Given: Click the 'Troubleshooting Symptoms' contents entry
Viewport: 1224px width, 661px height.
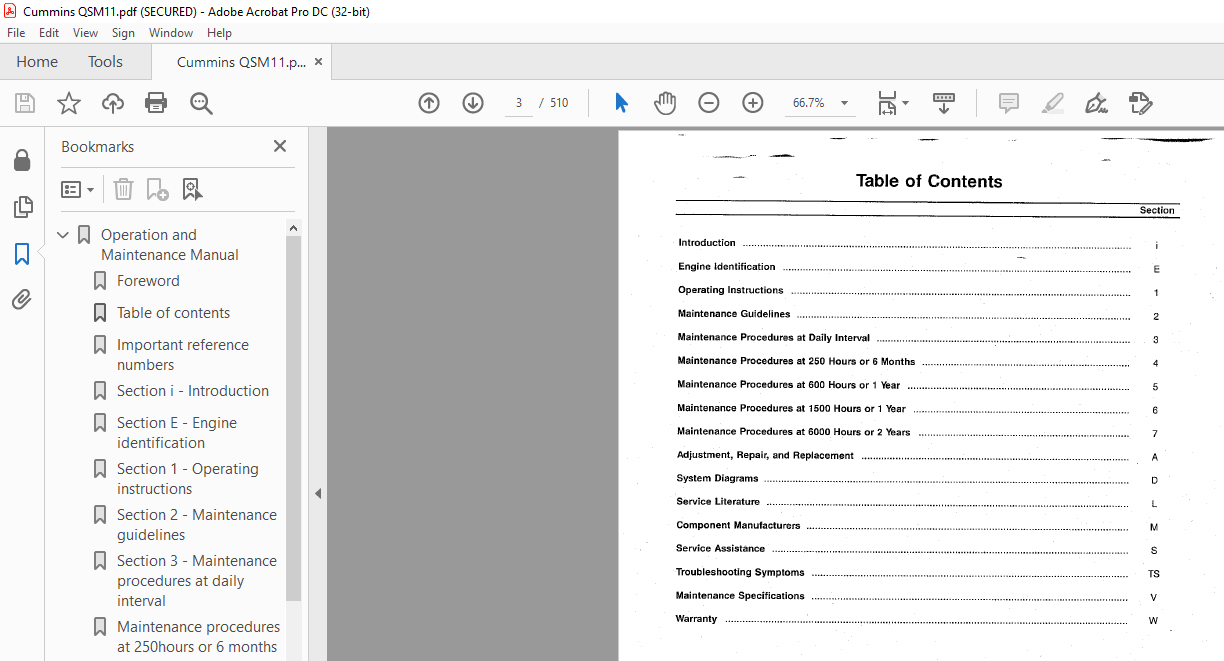Looking at the screenshot, I should (x=739, y=573).
